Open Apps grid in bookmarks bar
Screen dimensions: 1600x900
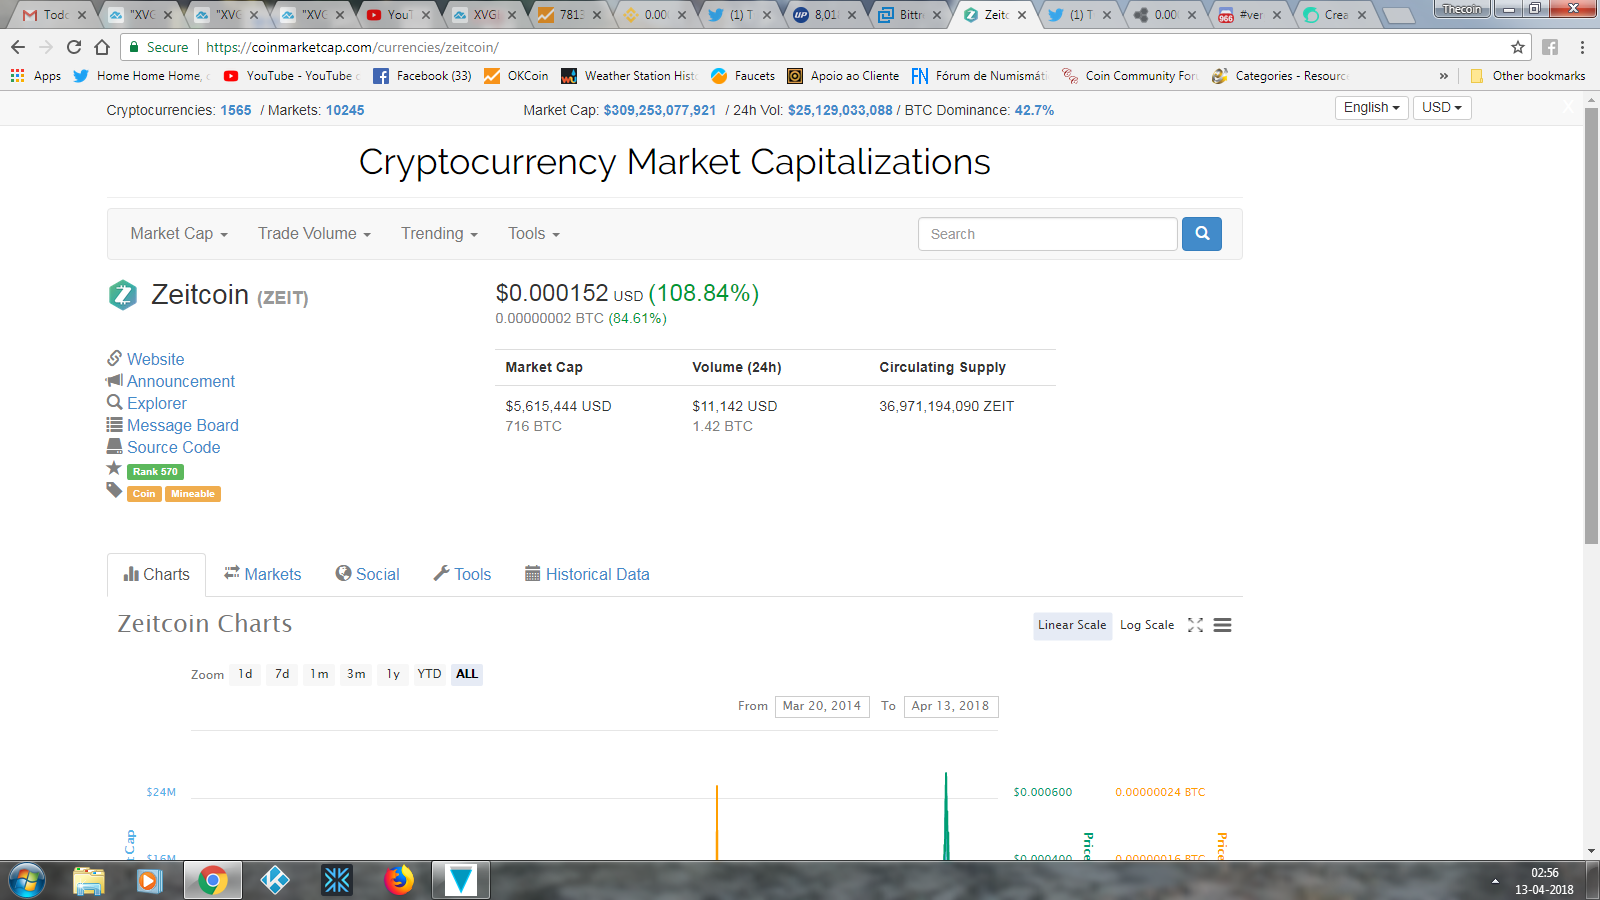(35, 76)
